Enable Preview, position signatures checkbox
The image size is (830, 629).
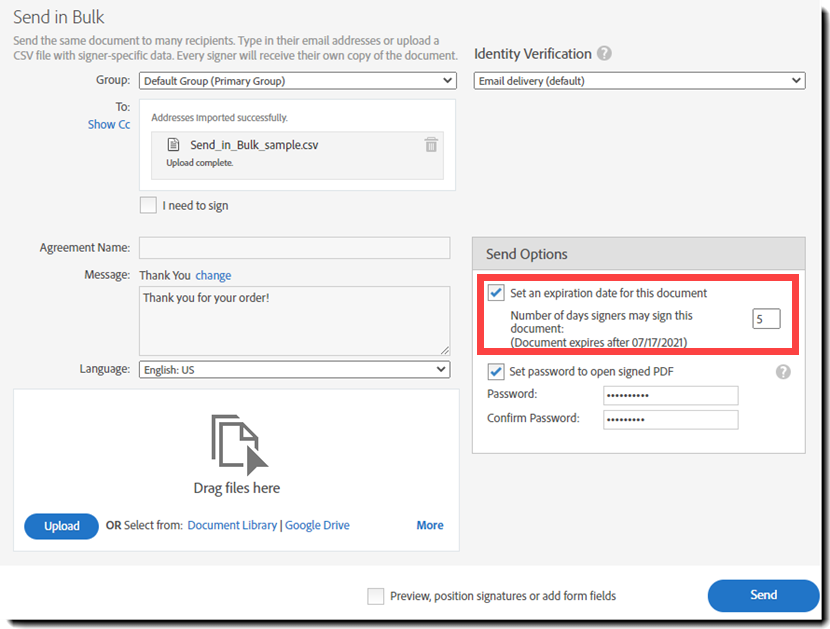coord(375,596)
